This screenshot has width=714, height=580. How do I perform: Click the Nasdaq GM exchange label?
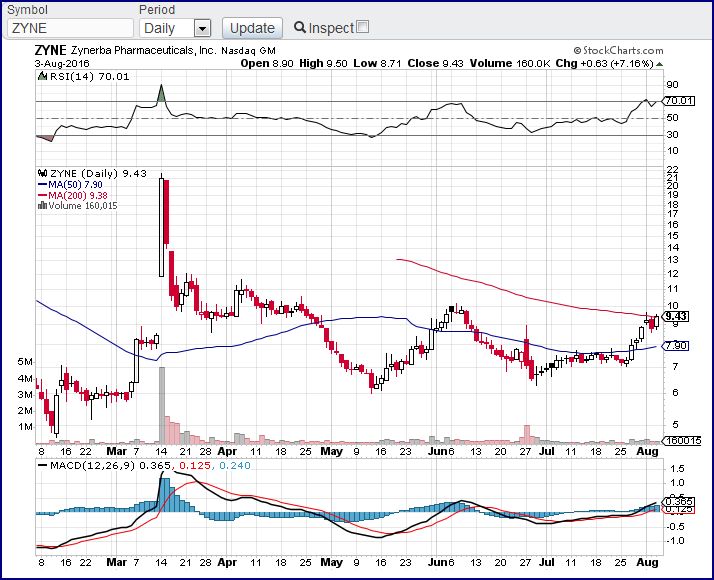click(248, 51)
